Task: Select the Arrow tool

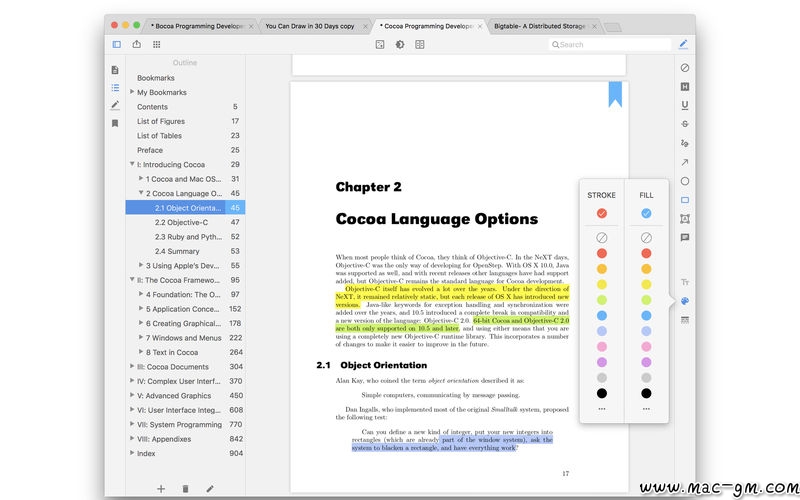Action: [685, 162]
